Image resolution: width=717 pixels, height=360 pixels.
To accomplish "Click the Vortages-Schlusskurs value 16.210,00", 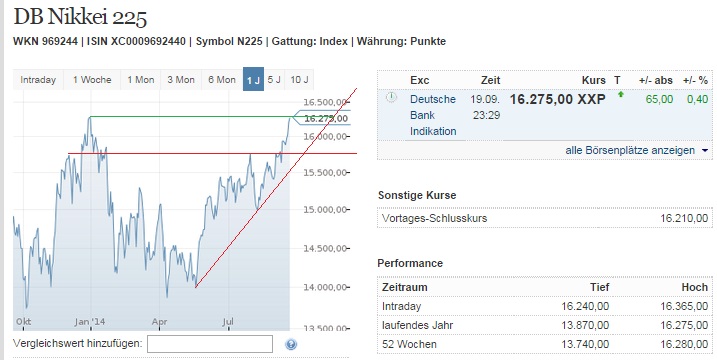I will [684, 218].
